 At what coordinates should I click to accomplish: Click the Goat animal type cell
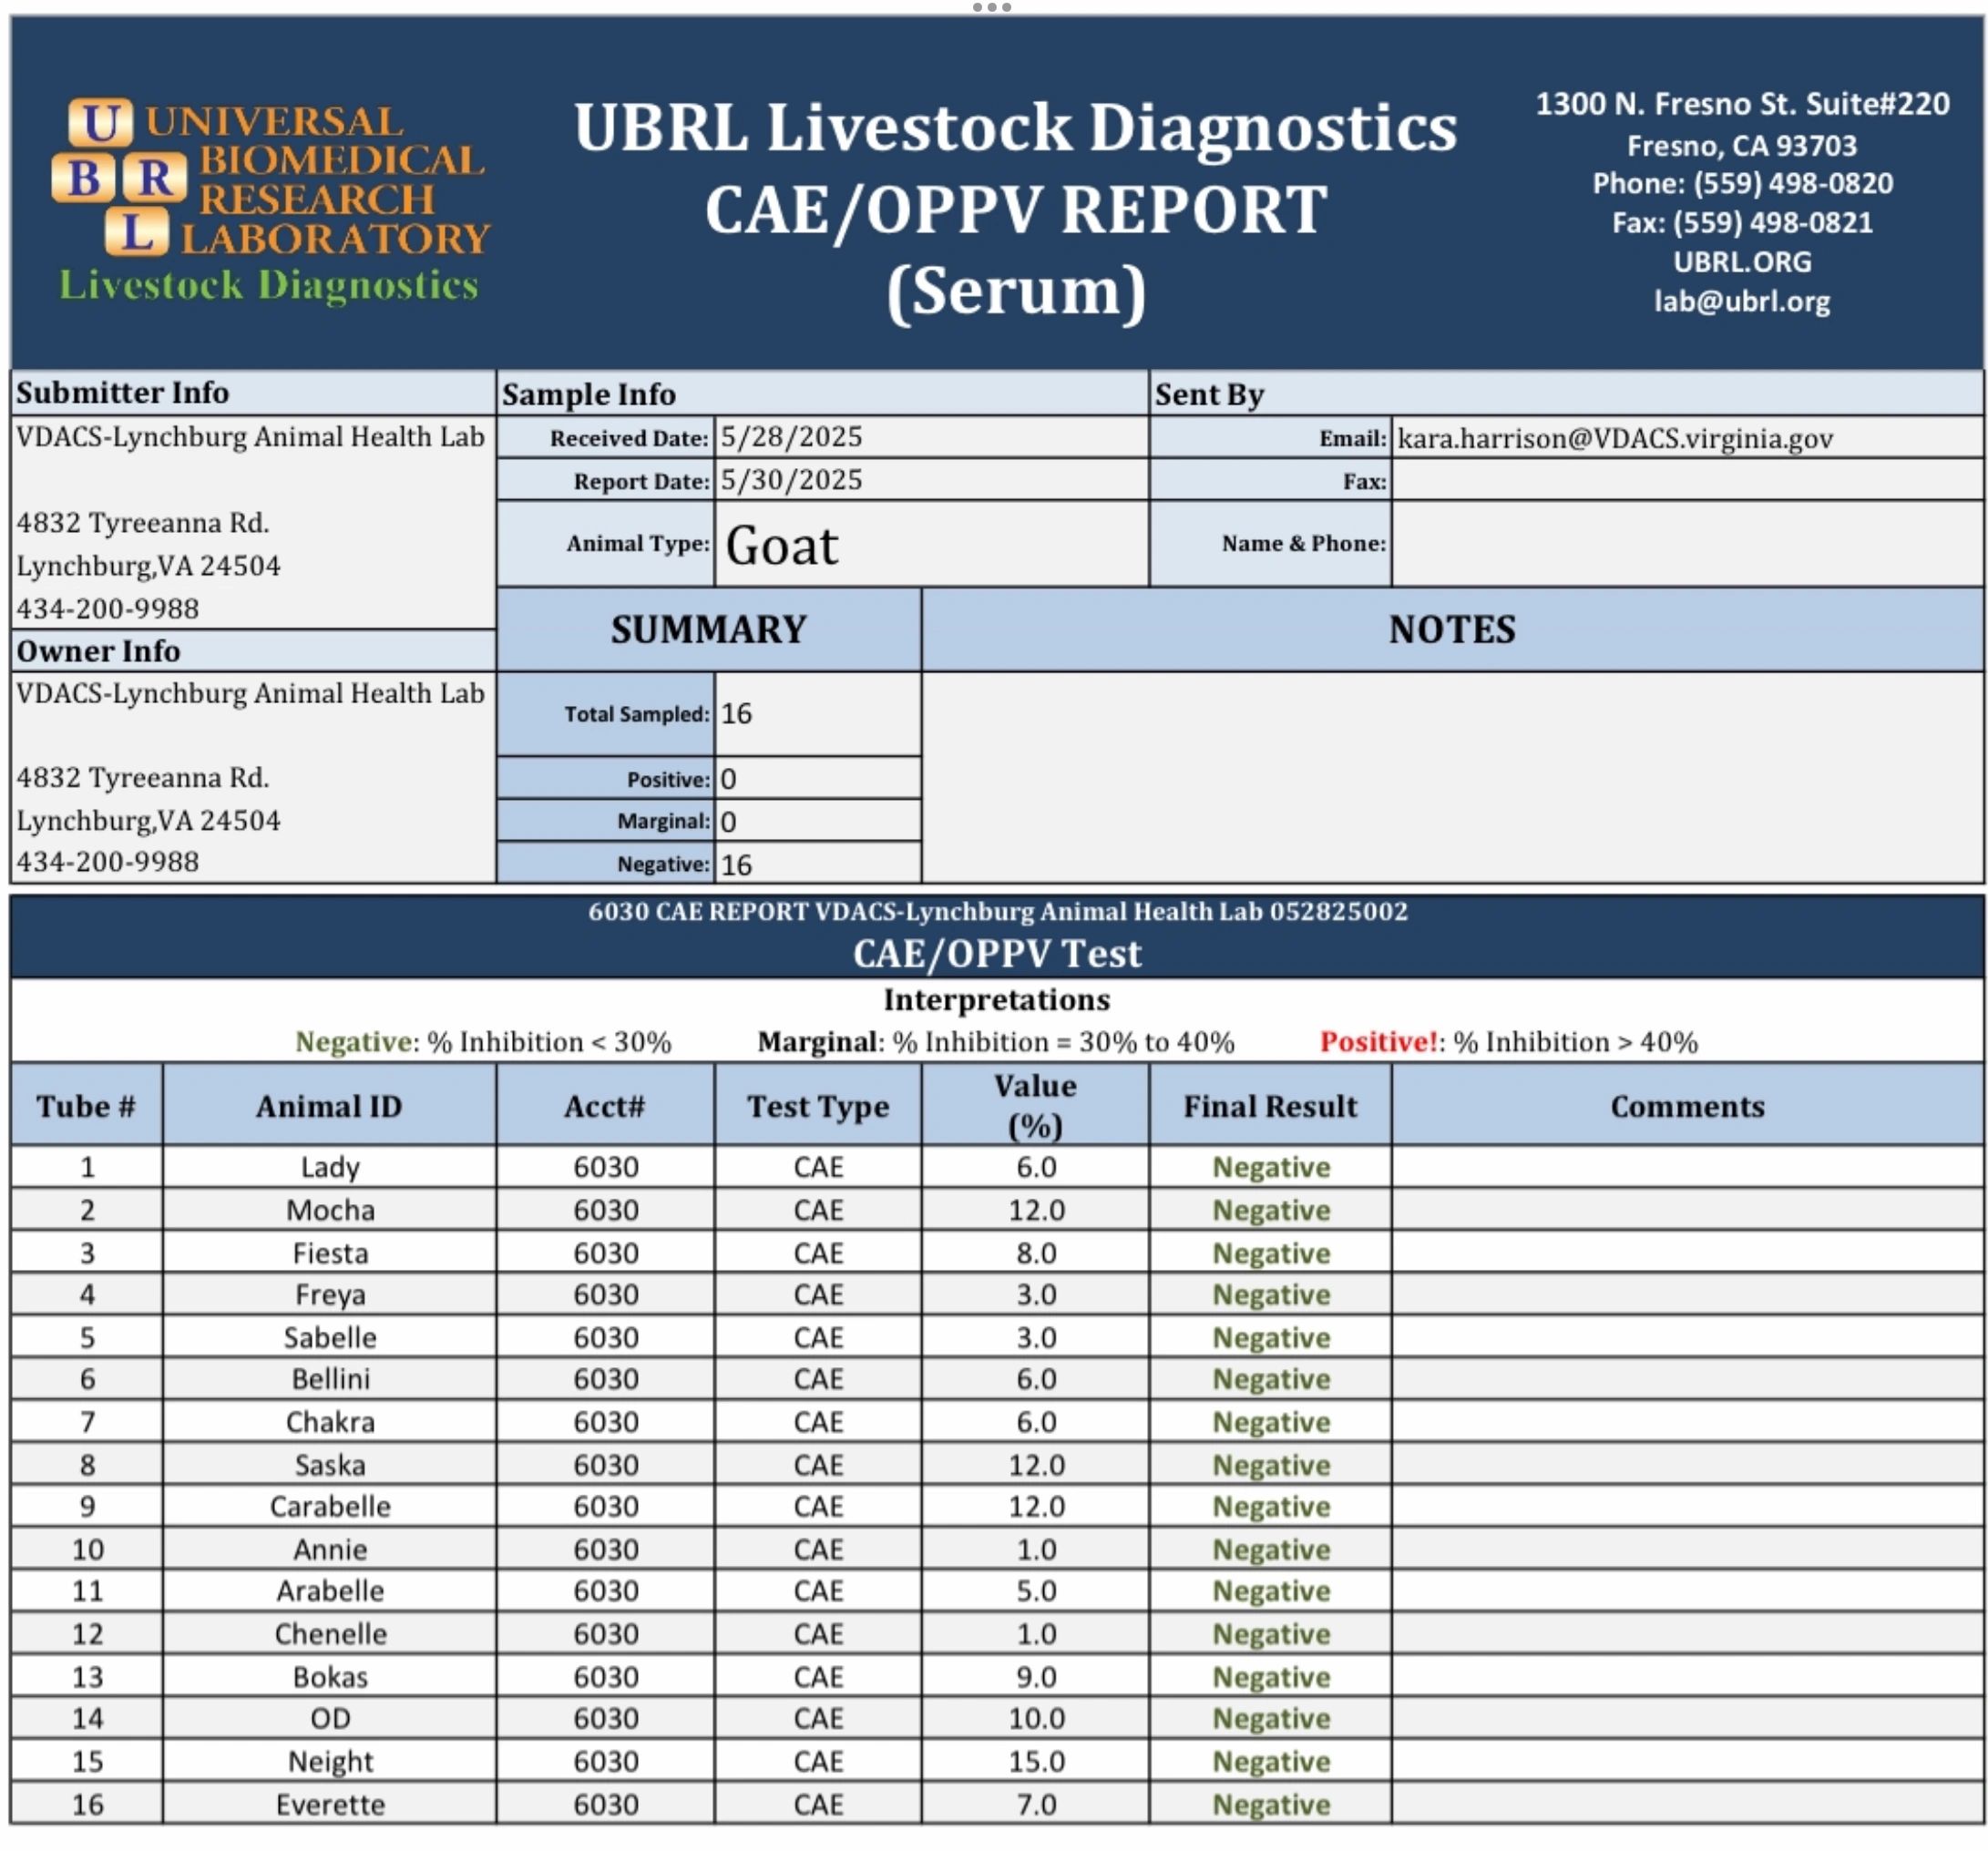pos(782,545)
